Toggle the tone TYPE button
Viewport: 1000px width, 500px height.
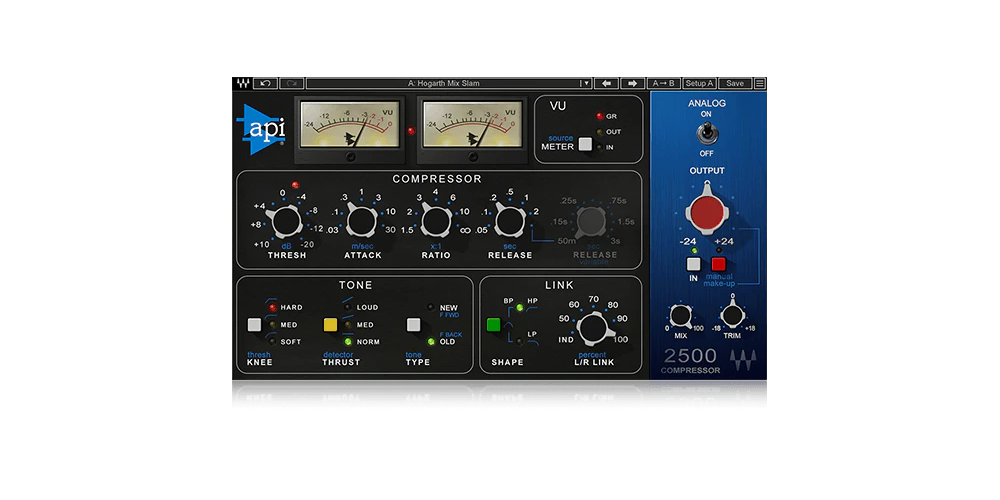(413, 325)
